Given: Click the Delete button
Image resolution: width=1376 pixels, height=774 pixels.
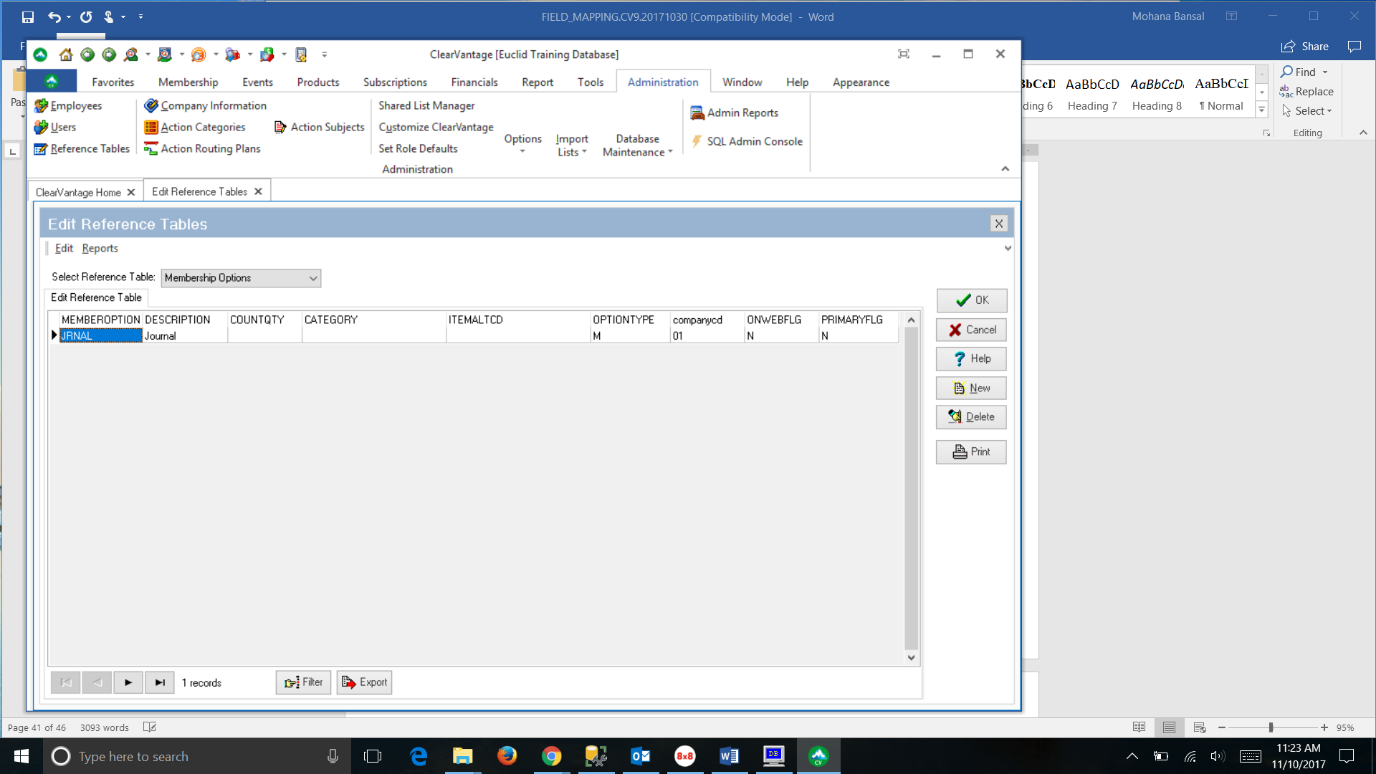Looking at the screenshot, I should point(971,417).
